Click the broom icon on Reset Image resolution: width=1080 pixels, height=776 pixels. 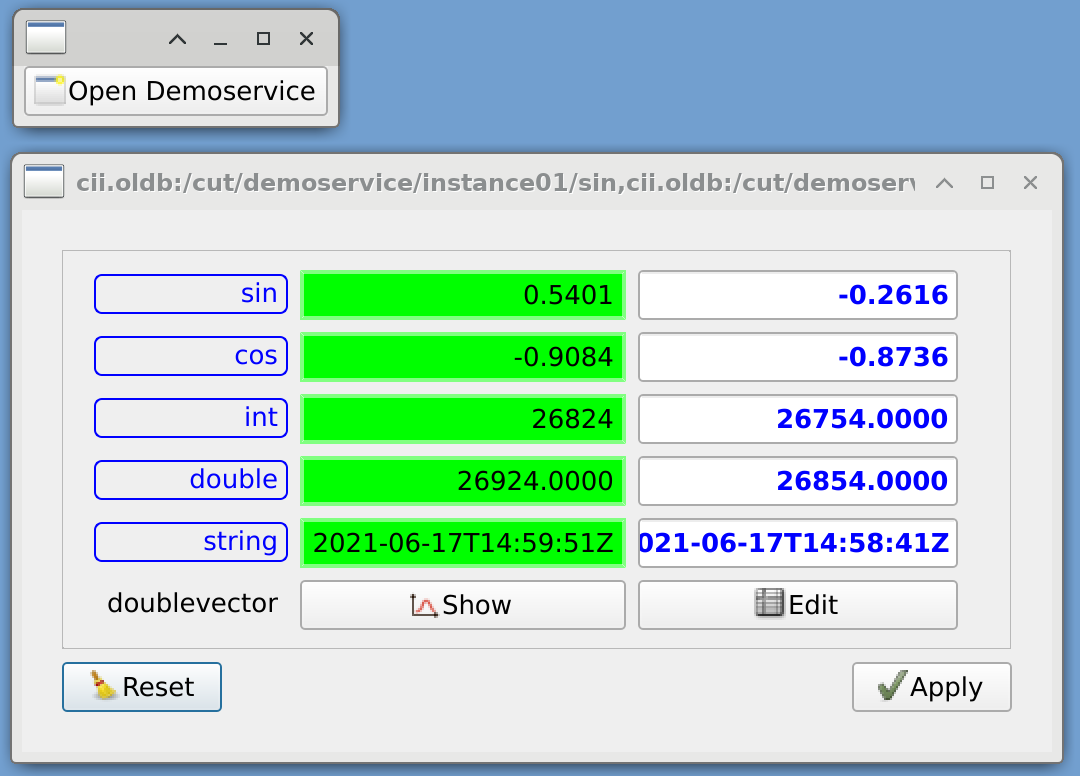tap(103, 686)
